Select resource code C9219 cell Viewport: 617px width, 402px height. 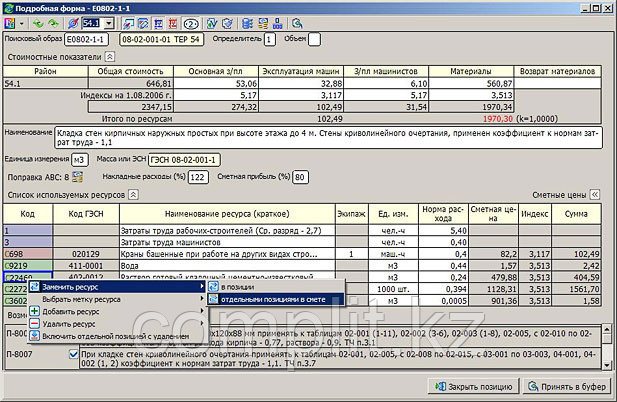pos(28,266)
